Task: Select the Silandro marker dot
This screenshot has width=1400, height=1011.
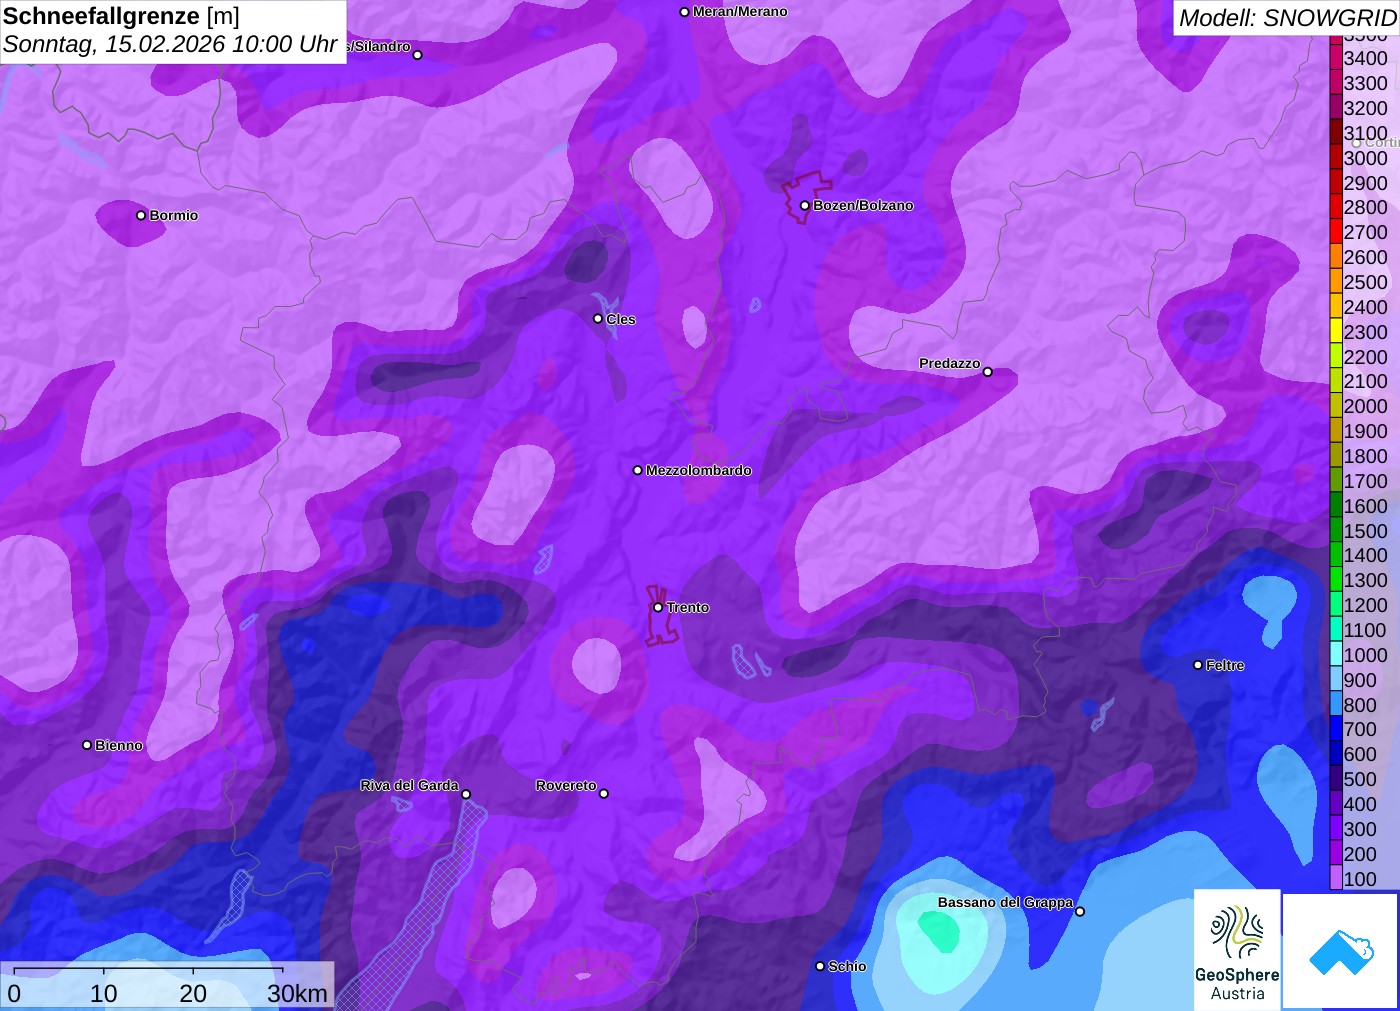Action: point(418,55)
